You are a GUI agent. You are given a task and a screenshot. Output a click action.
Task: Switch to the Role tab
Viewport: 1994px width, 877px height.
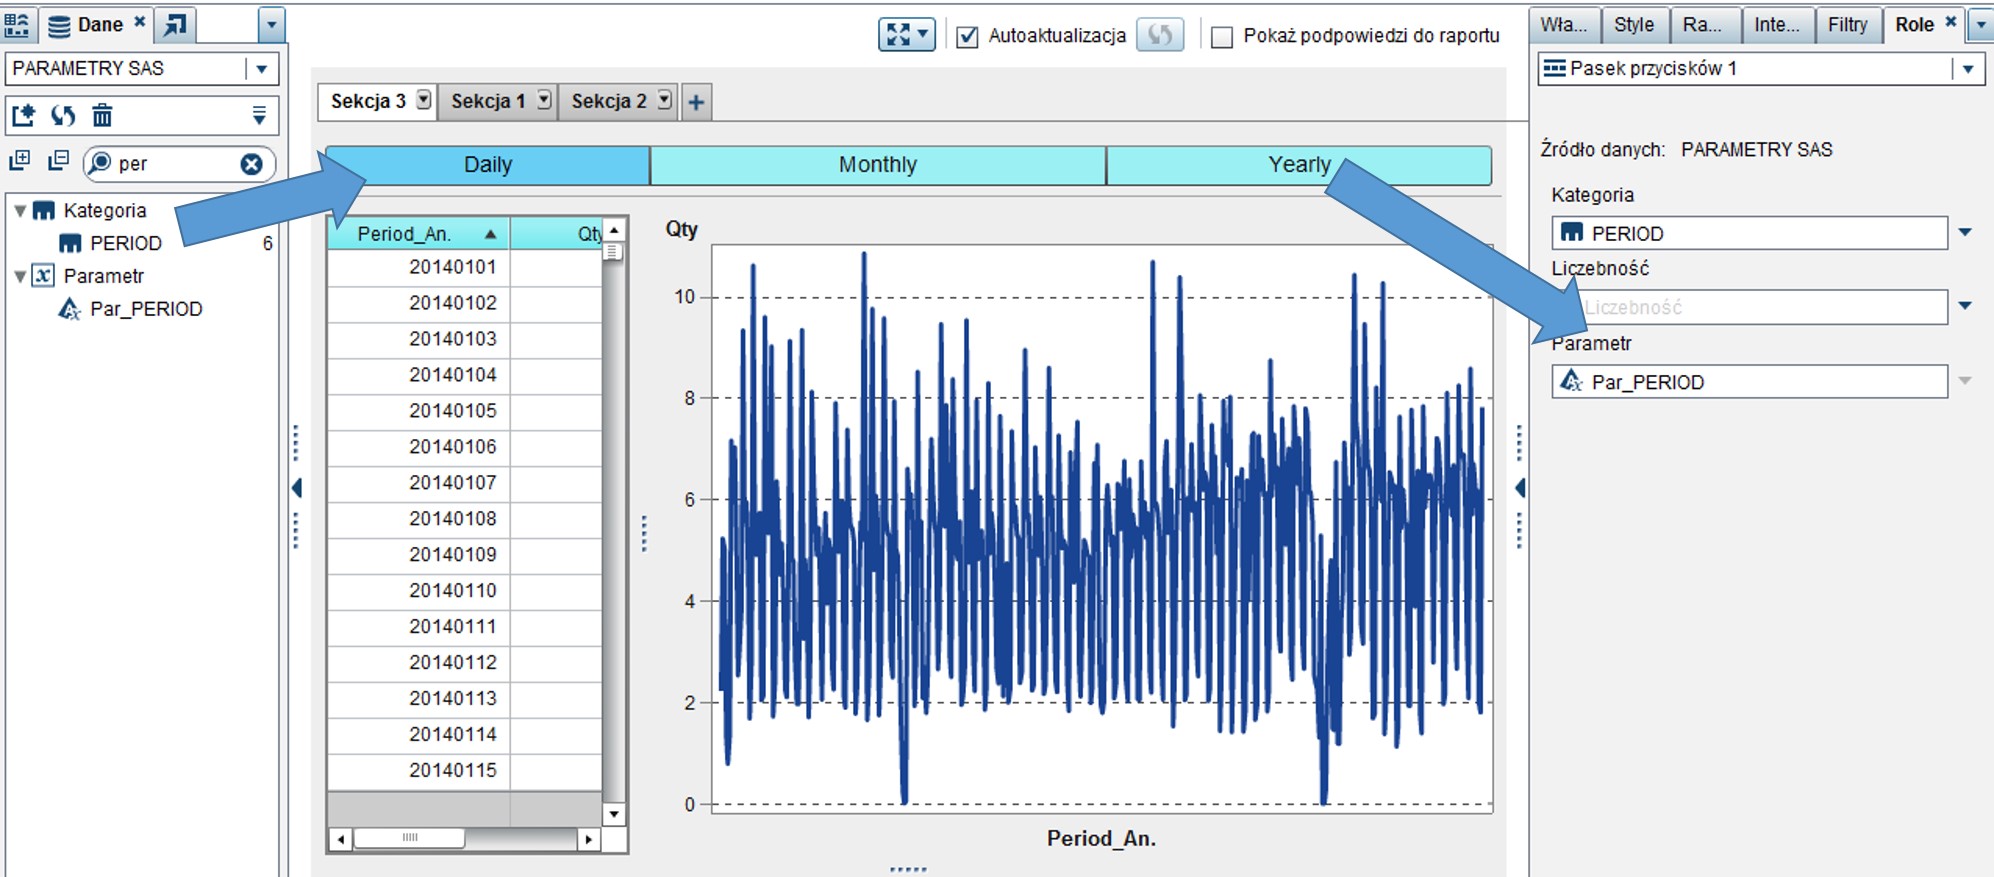(1915, 25)
